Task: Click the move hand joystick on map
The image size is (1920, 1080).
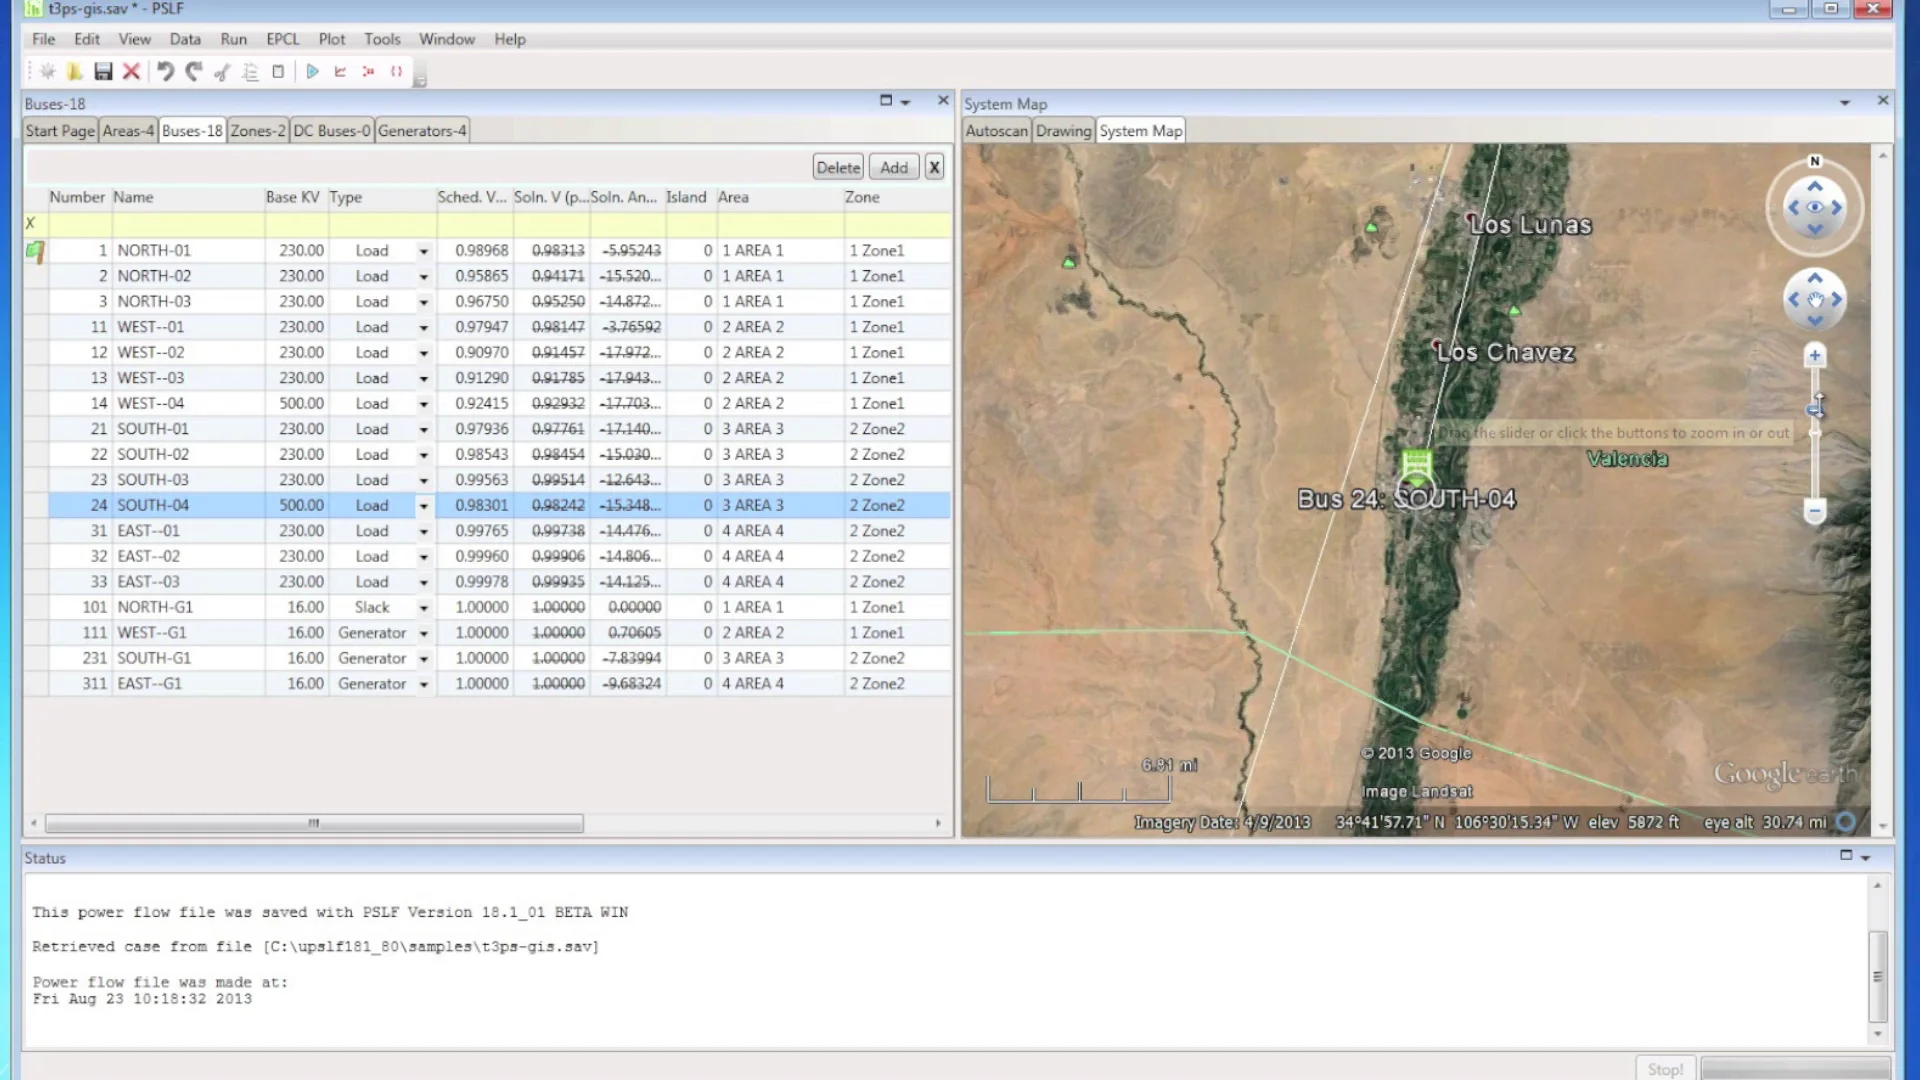Action: point(1815,299)
